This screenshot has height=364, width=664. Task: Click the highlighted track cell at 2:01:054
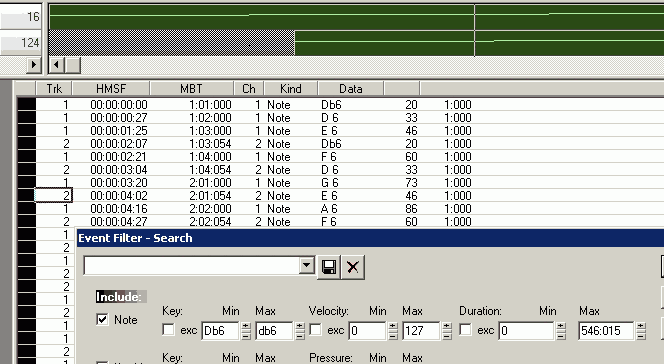tap(53, 196)
